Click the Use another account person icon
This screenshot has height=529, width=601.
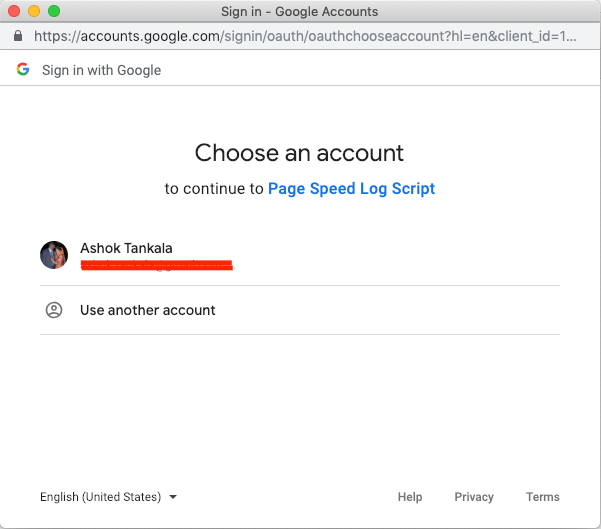(x=54, y=310)
